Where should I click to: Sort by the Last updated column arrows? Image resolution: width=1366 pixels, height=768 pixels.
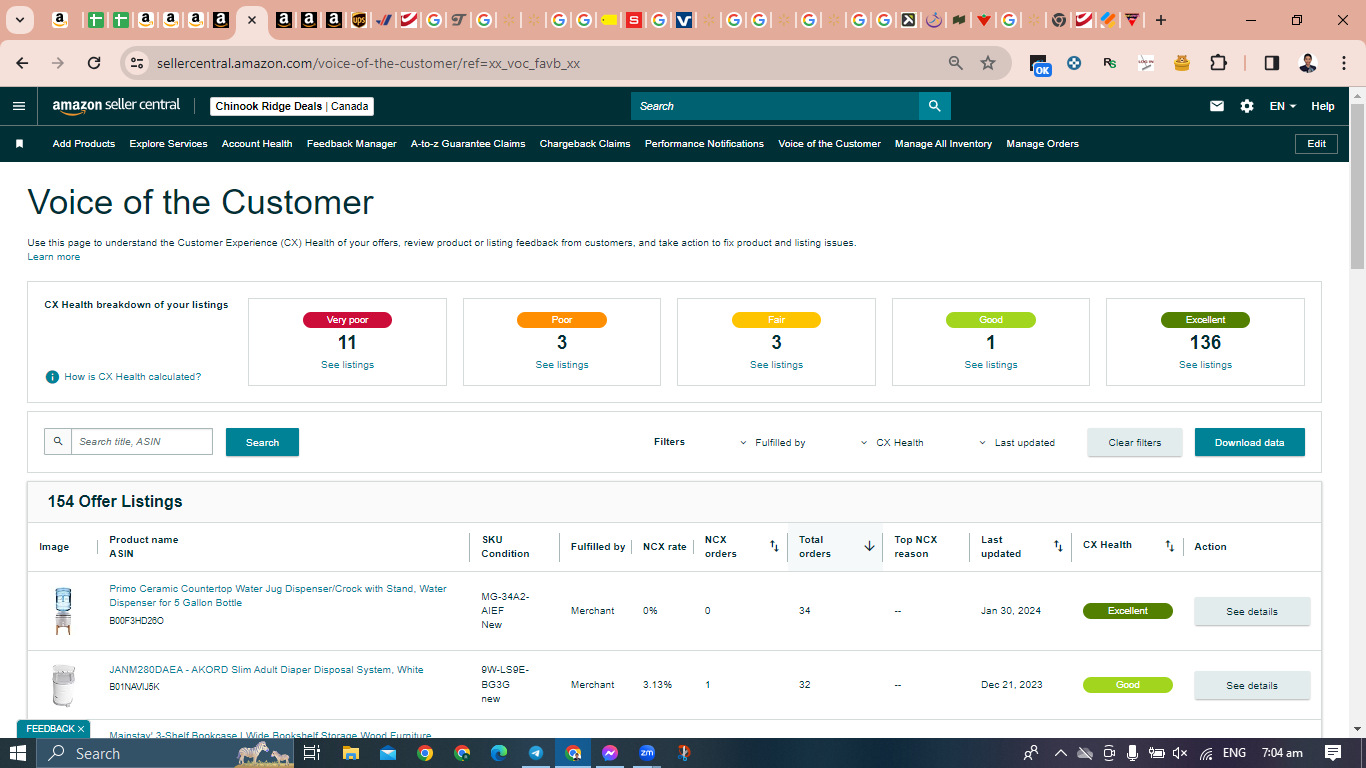tap(1058, 546)
